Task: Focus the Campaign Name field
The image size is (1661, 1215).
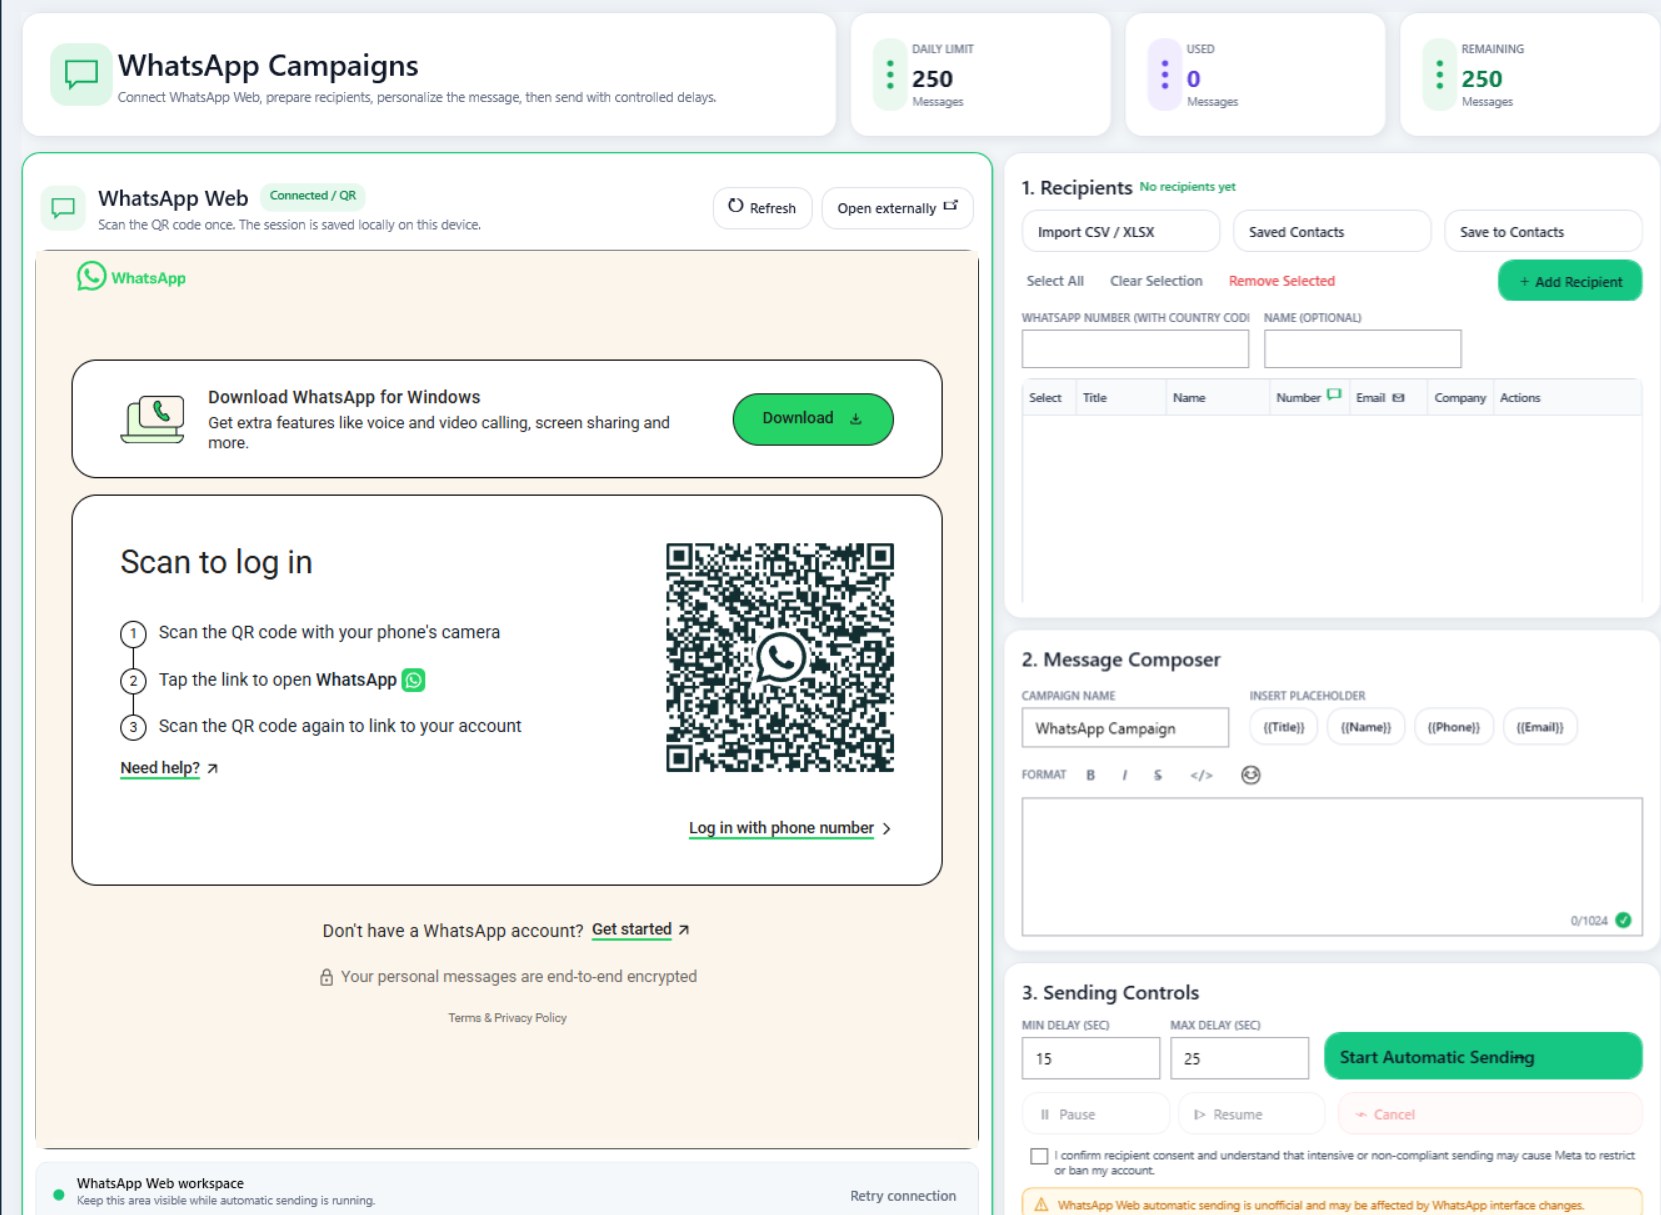Action: click(1125, 728)
